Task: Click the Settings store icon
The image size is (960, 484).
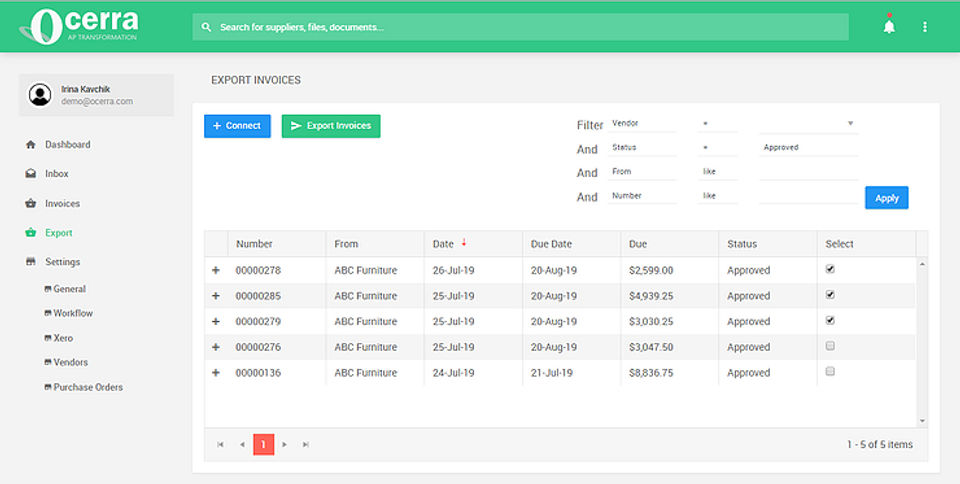Action: point(31,262)
